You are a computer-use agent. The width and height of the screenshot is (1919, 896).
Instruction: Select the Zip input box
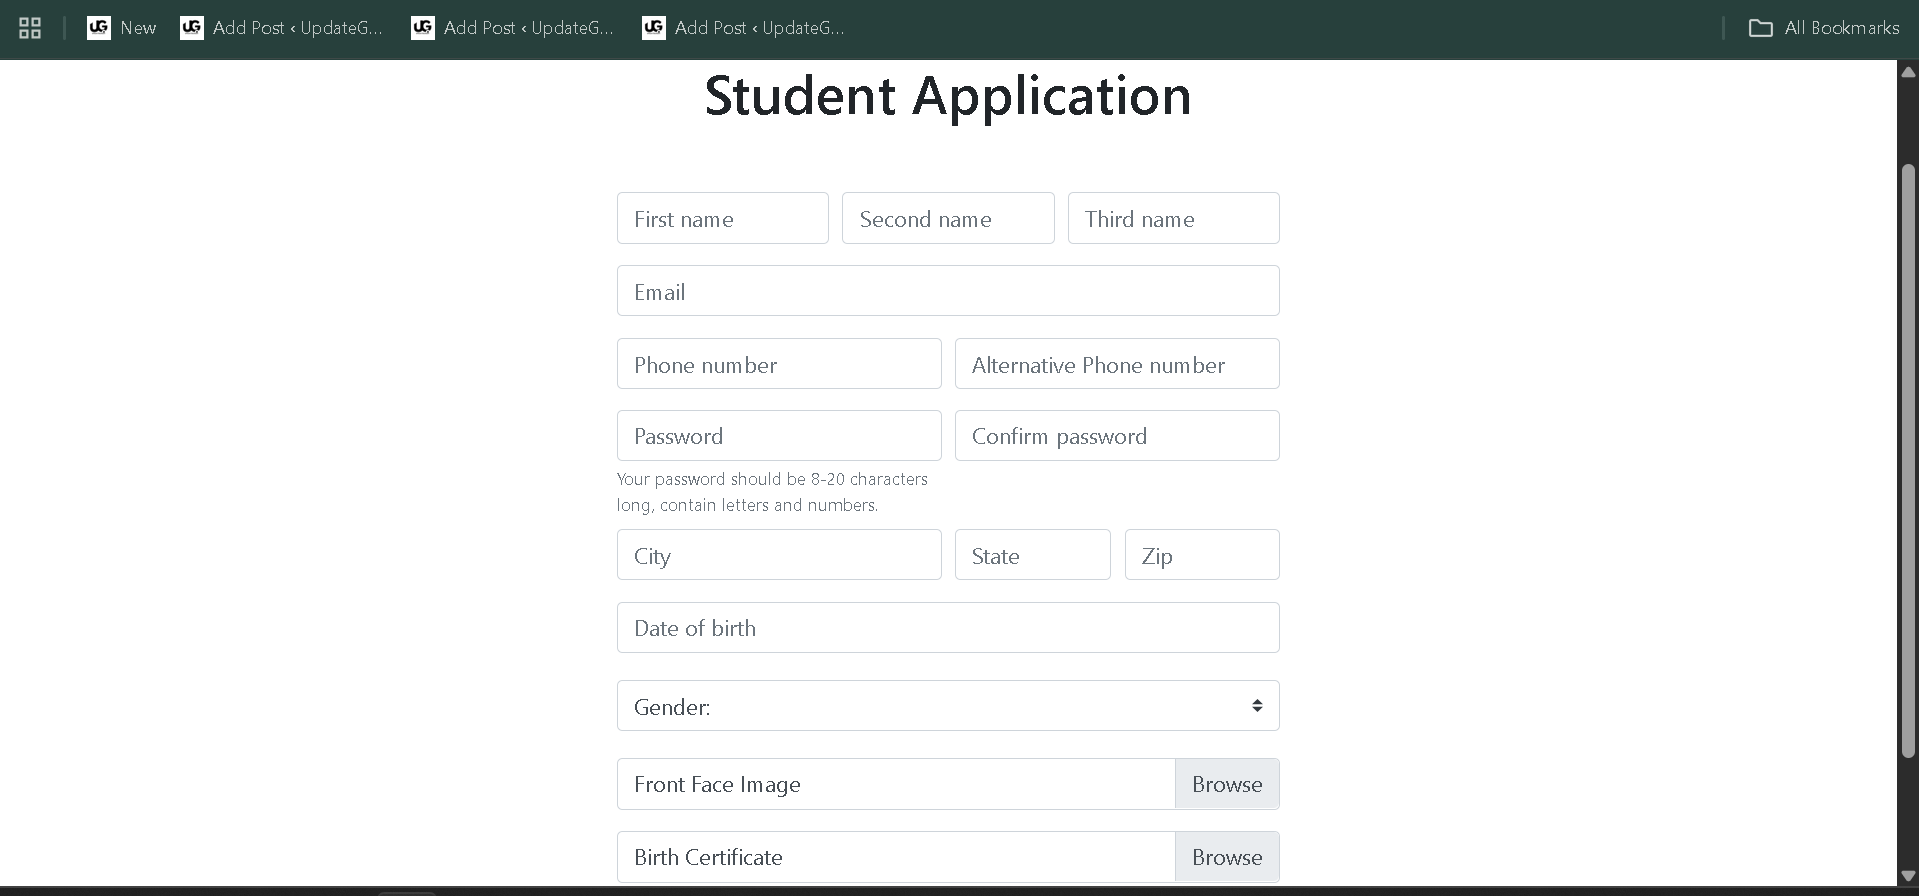coord(1201,555)
